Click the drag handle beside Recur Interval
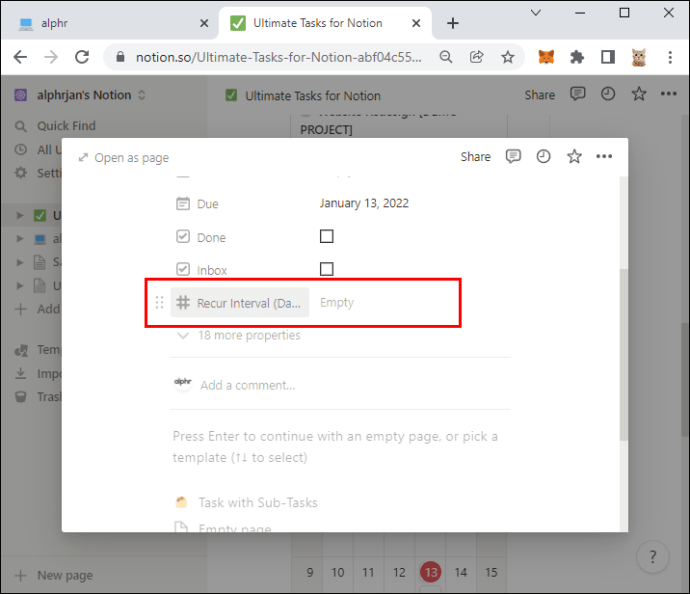This screenshot has width=690, height=594. [159, 303]
